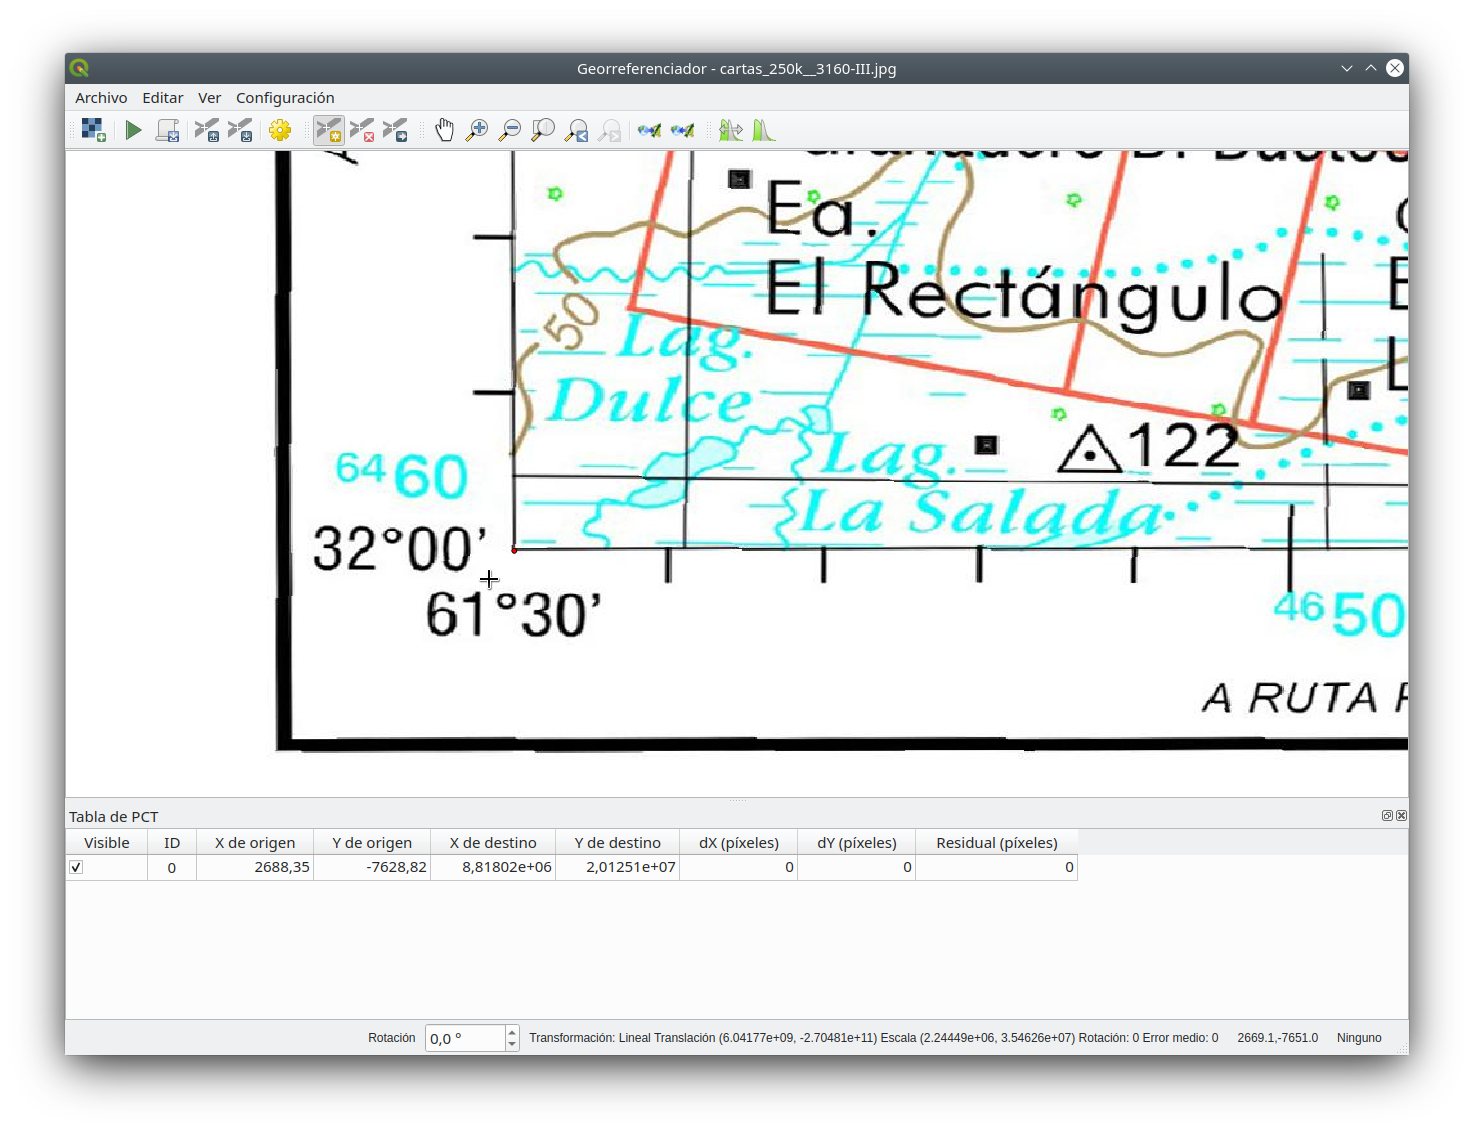Select the Add point tool

point(329,130)
